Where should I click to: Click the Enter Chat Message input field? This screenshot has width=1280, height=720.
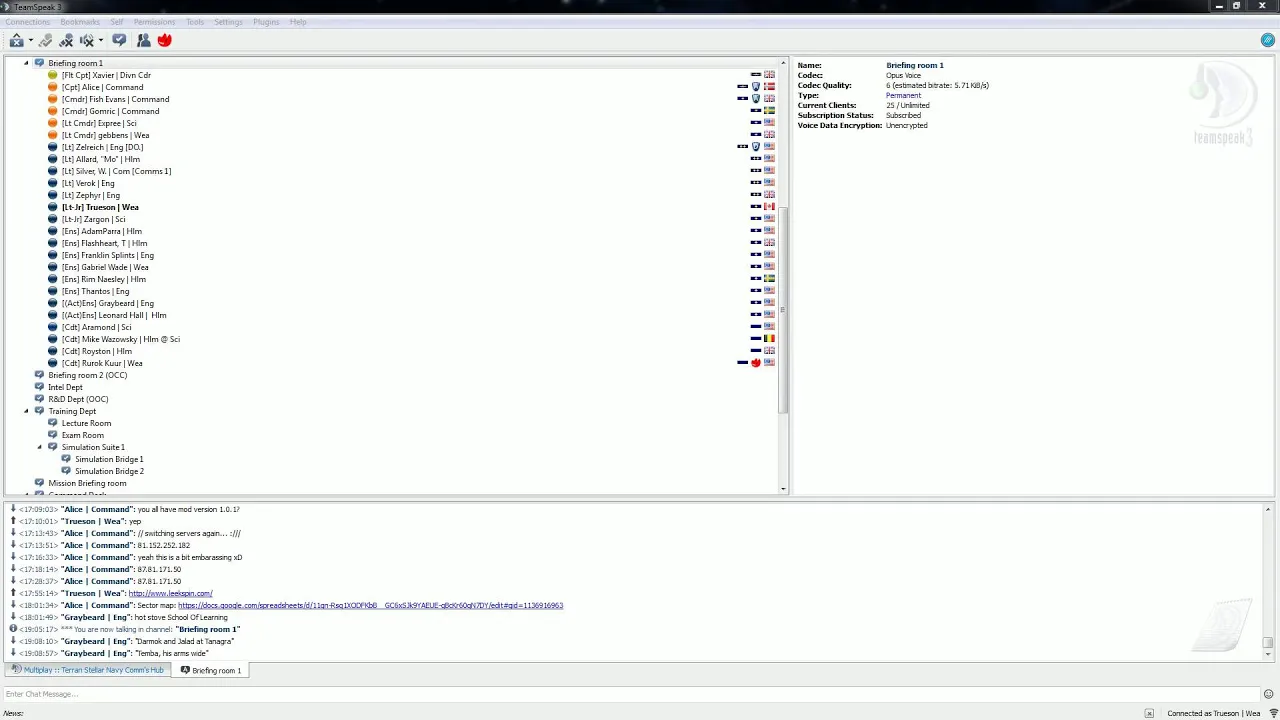[x=630, y=694]
